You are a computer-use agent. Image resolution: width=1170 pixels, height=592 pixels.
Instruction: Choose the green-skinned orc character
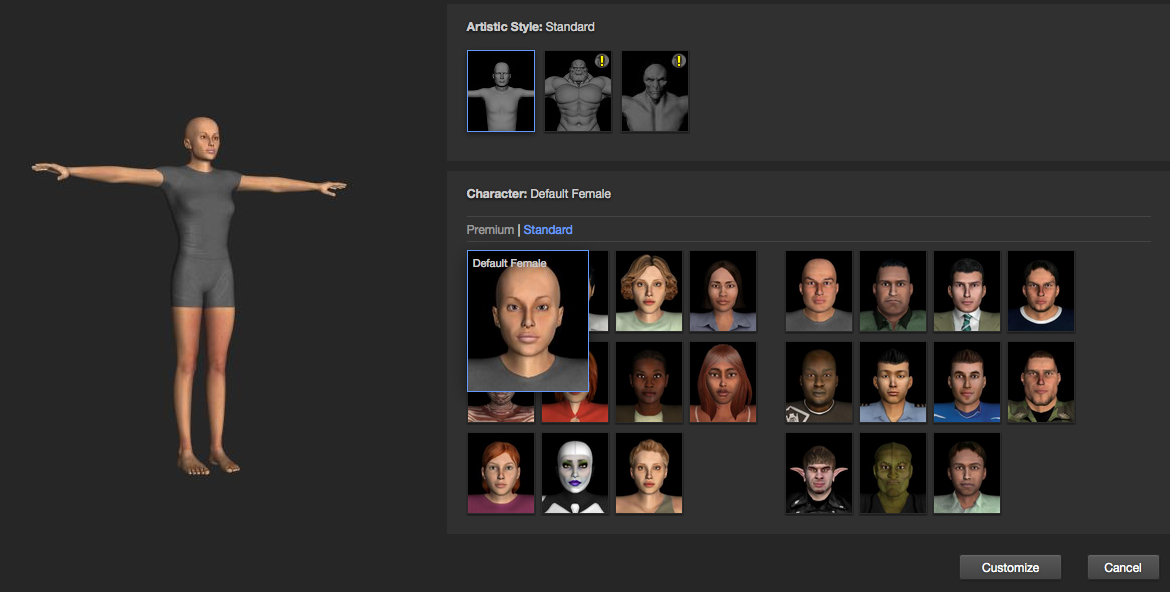892,473
